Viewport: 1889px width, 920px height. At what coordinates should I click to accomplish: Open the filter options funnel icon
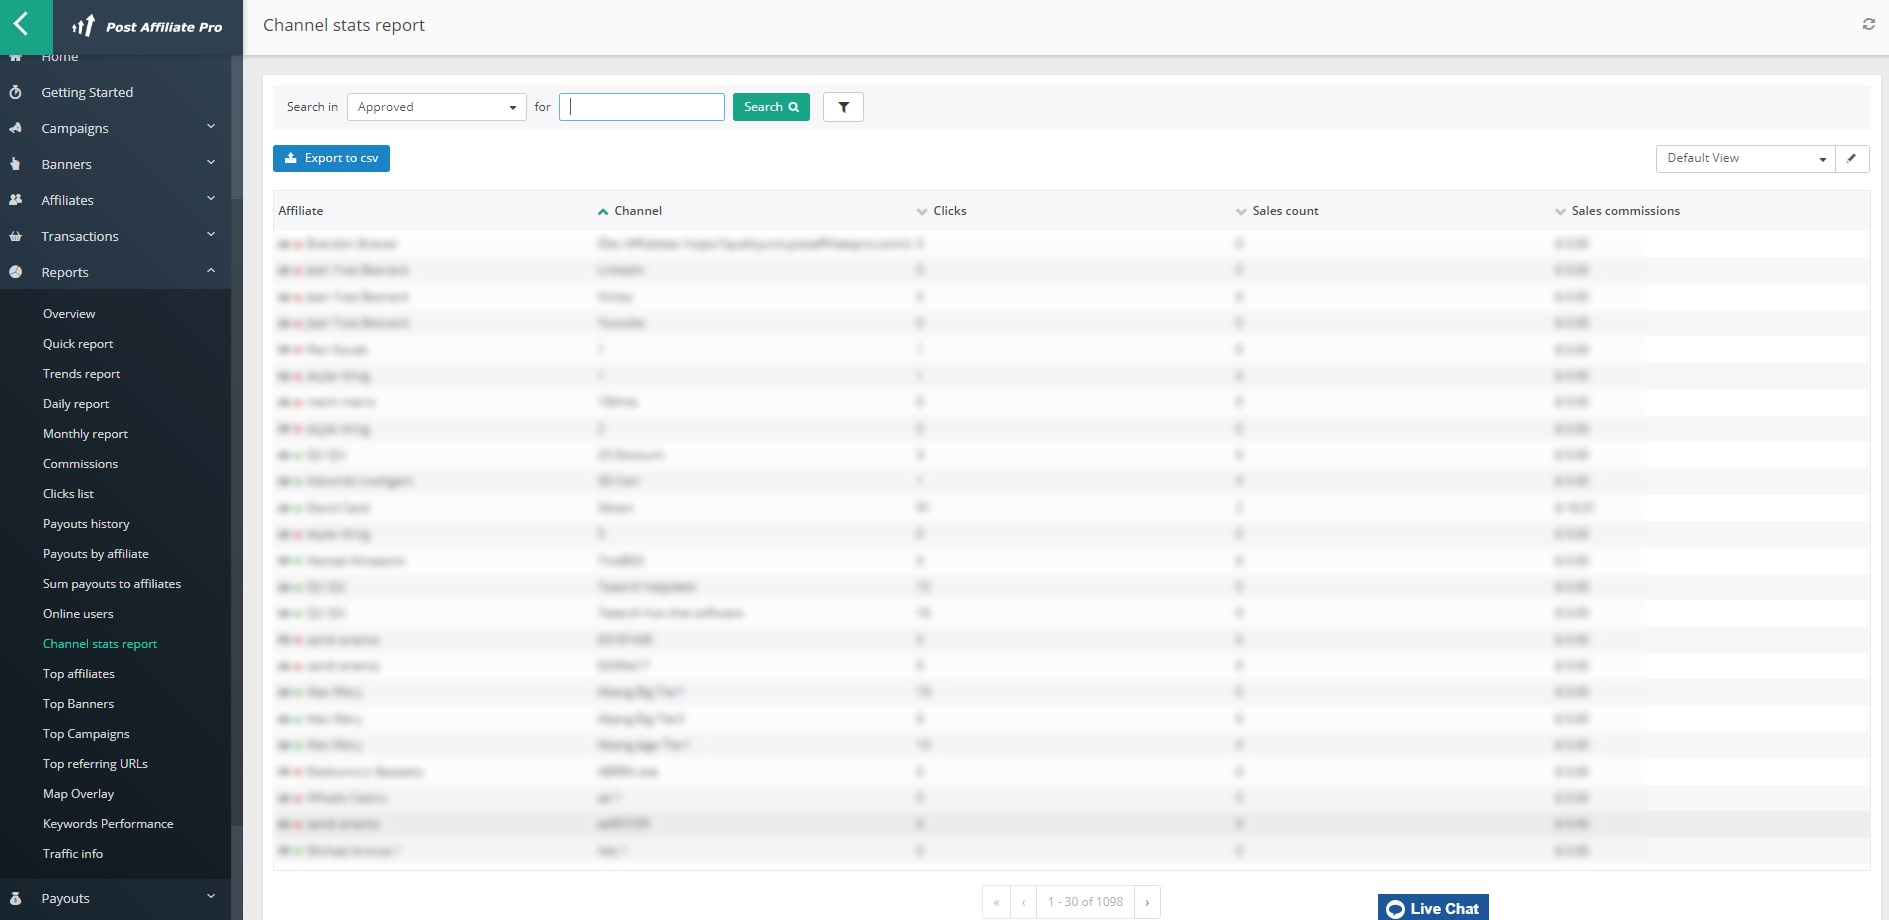coord(843,107)
